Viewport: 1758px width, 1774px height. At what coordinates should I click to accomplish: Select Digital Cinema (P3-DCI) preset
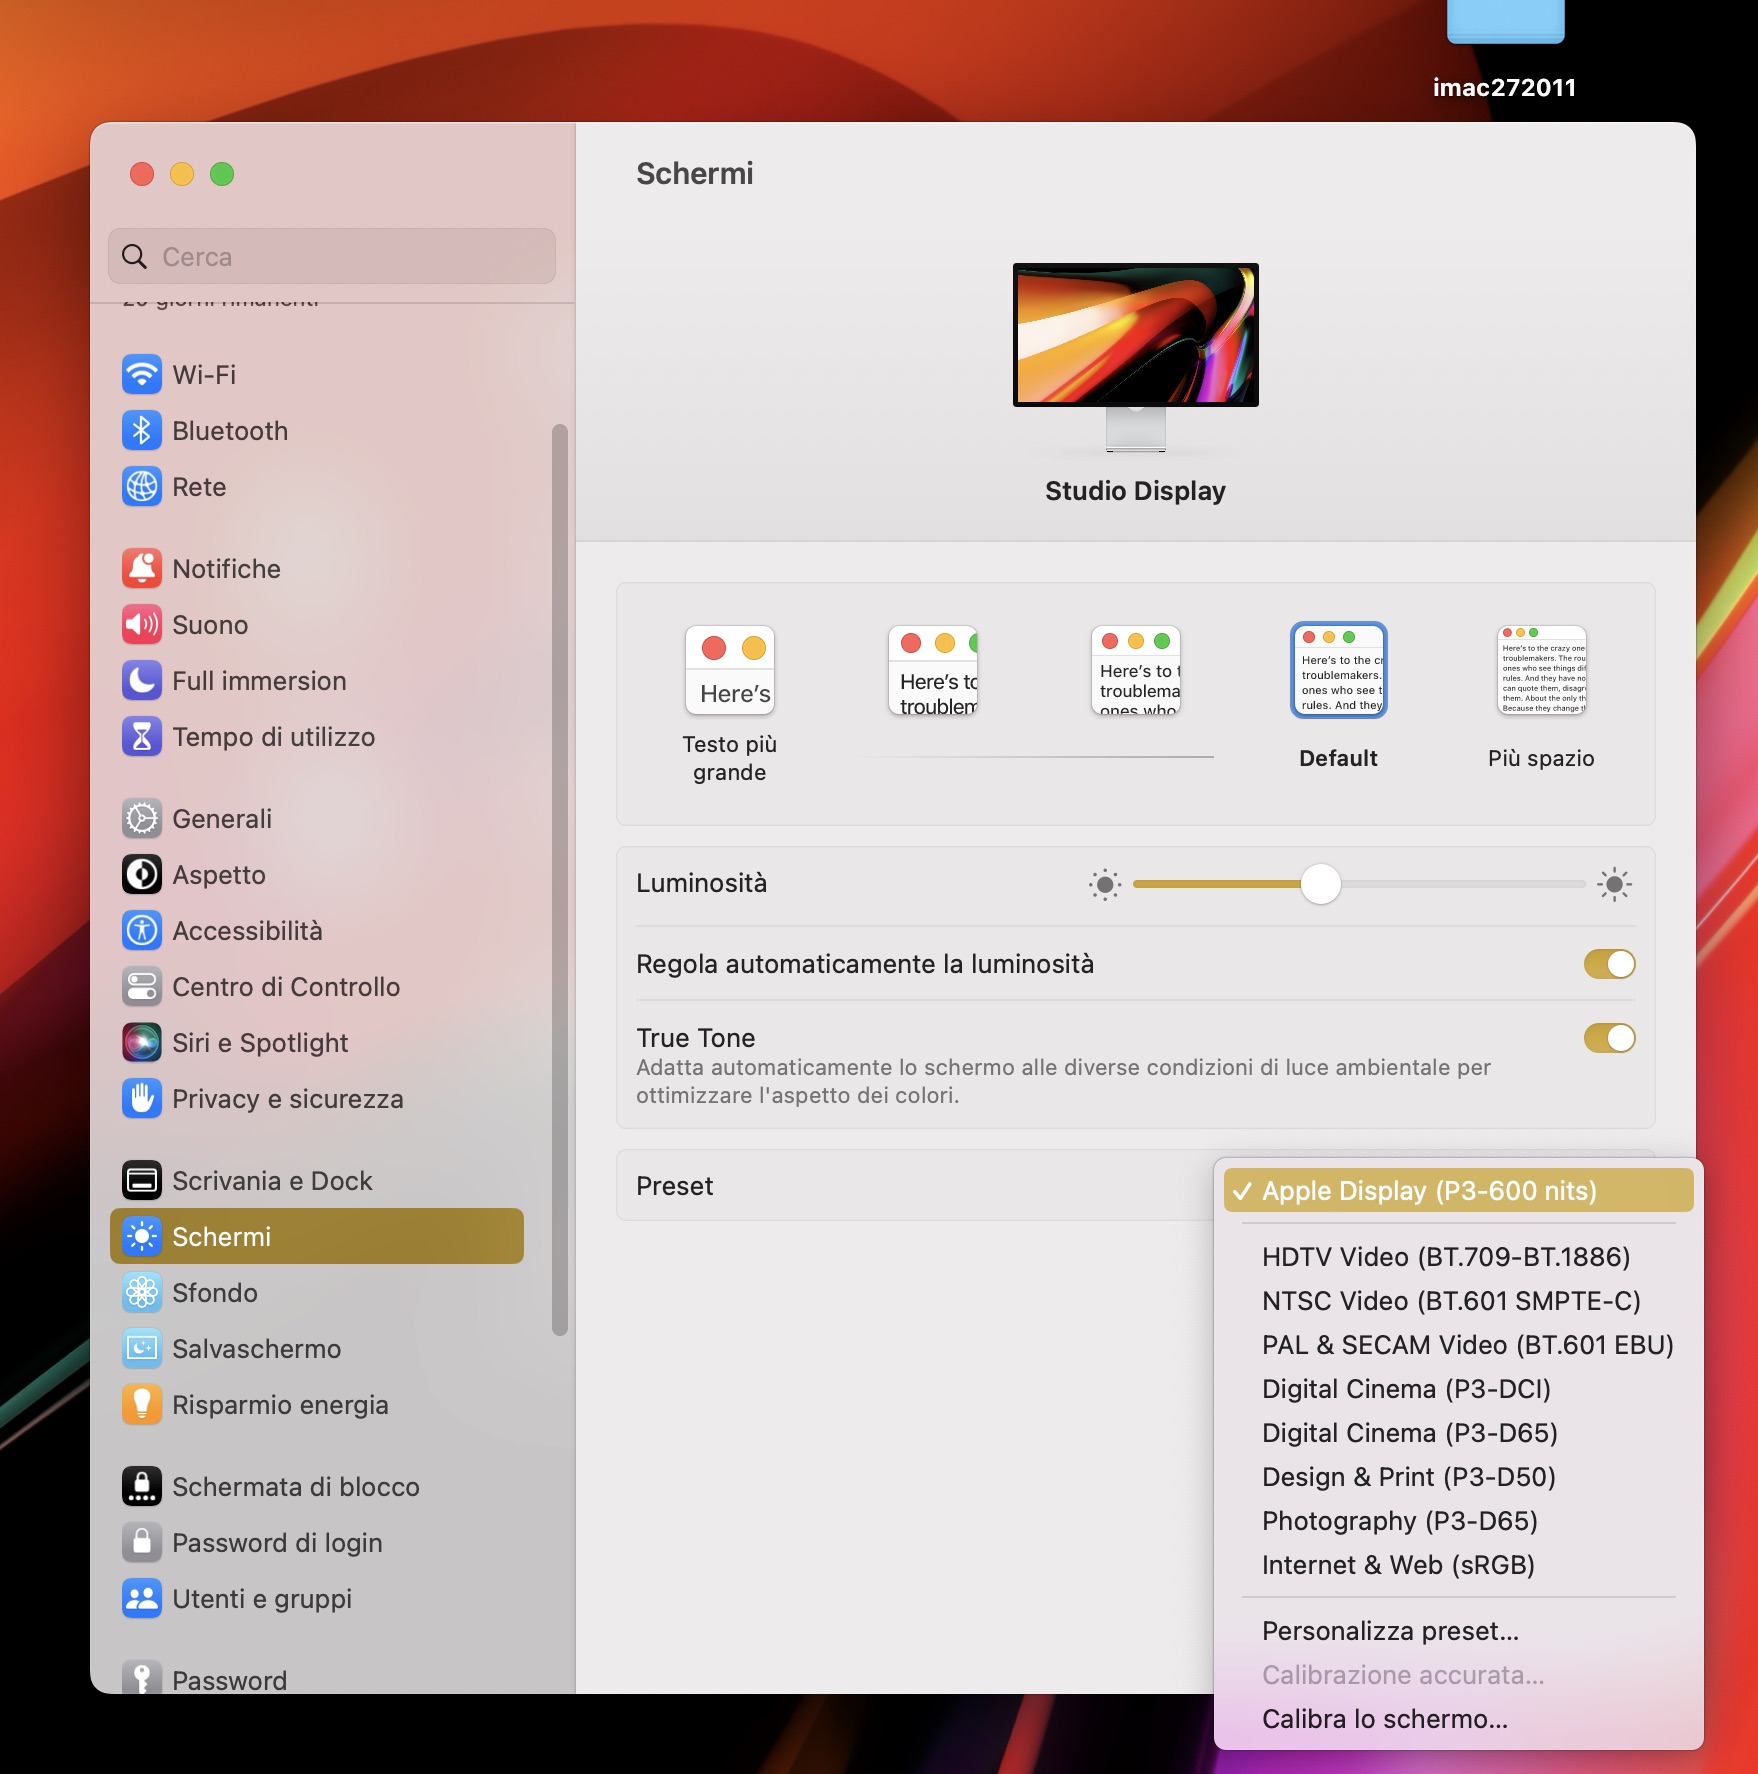(x=1459, y=1389)
